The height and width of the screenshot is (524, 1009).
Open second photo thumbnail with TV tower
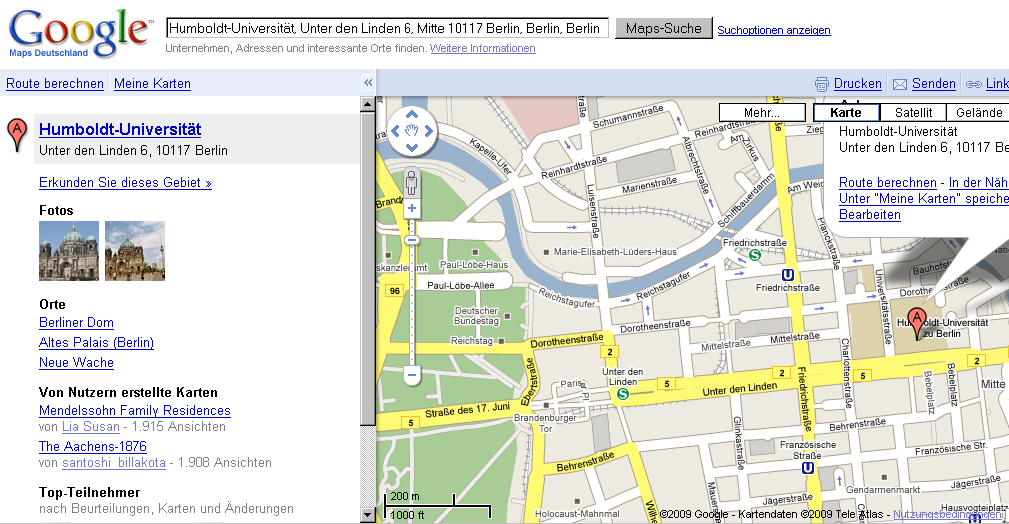135,251
